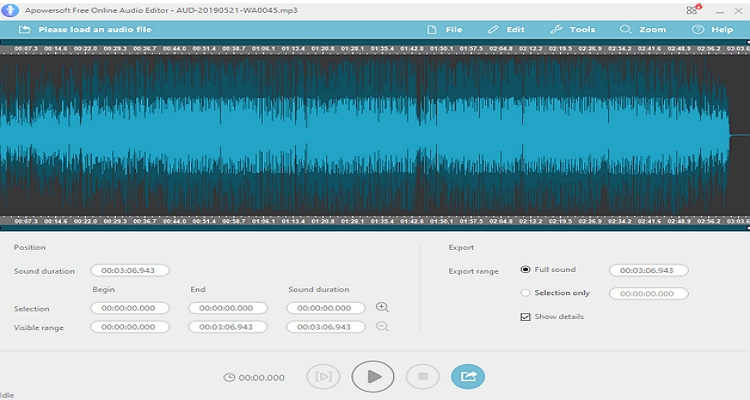The height and width of the screenshot is (400, 750).
Task: Click the Selection End time field
Action: coord(228,308)
